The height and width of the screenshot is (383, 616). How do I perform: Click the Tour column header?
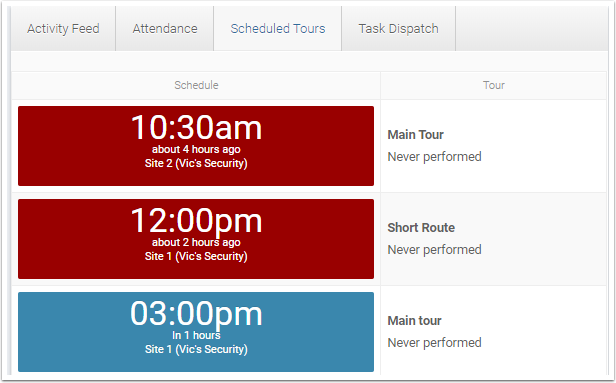point(494,85)
